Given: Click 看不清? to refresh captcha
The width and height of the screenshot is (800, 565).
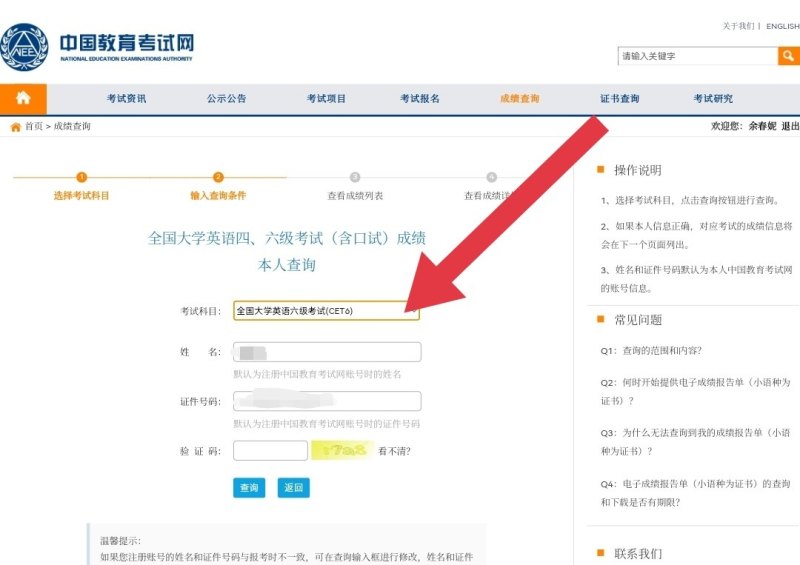Looking at the screenshot, I should 394,451.
